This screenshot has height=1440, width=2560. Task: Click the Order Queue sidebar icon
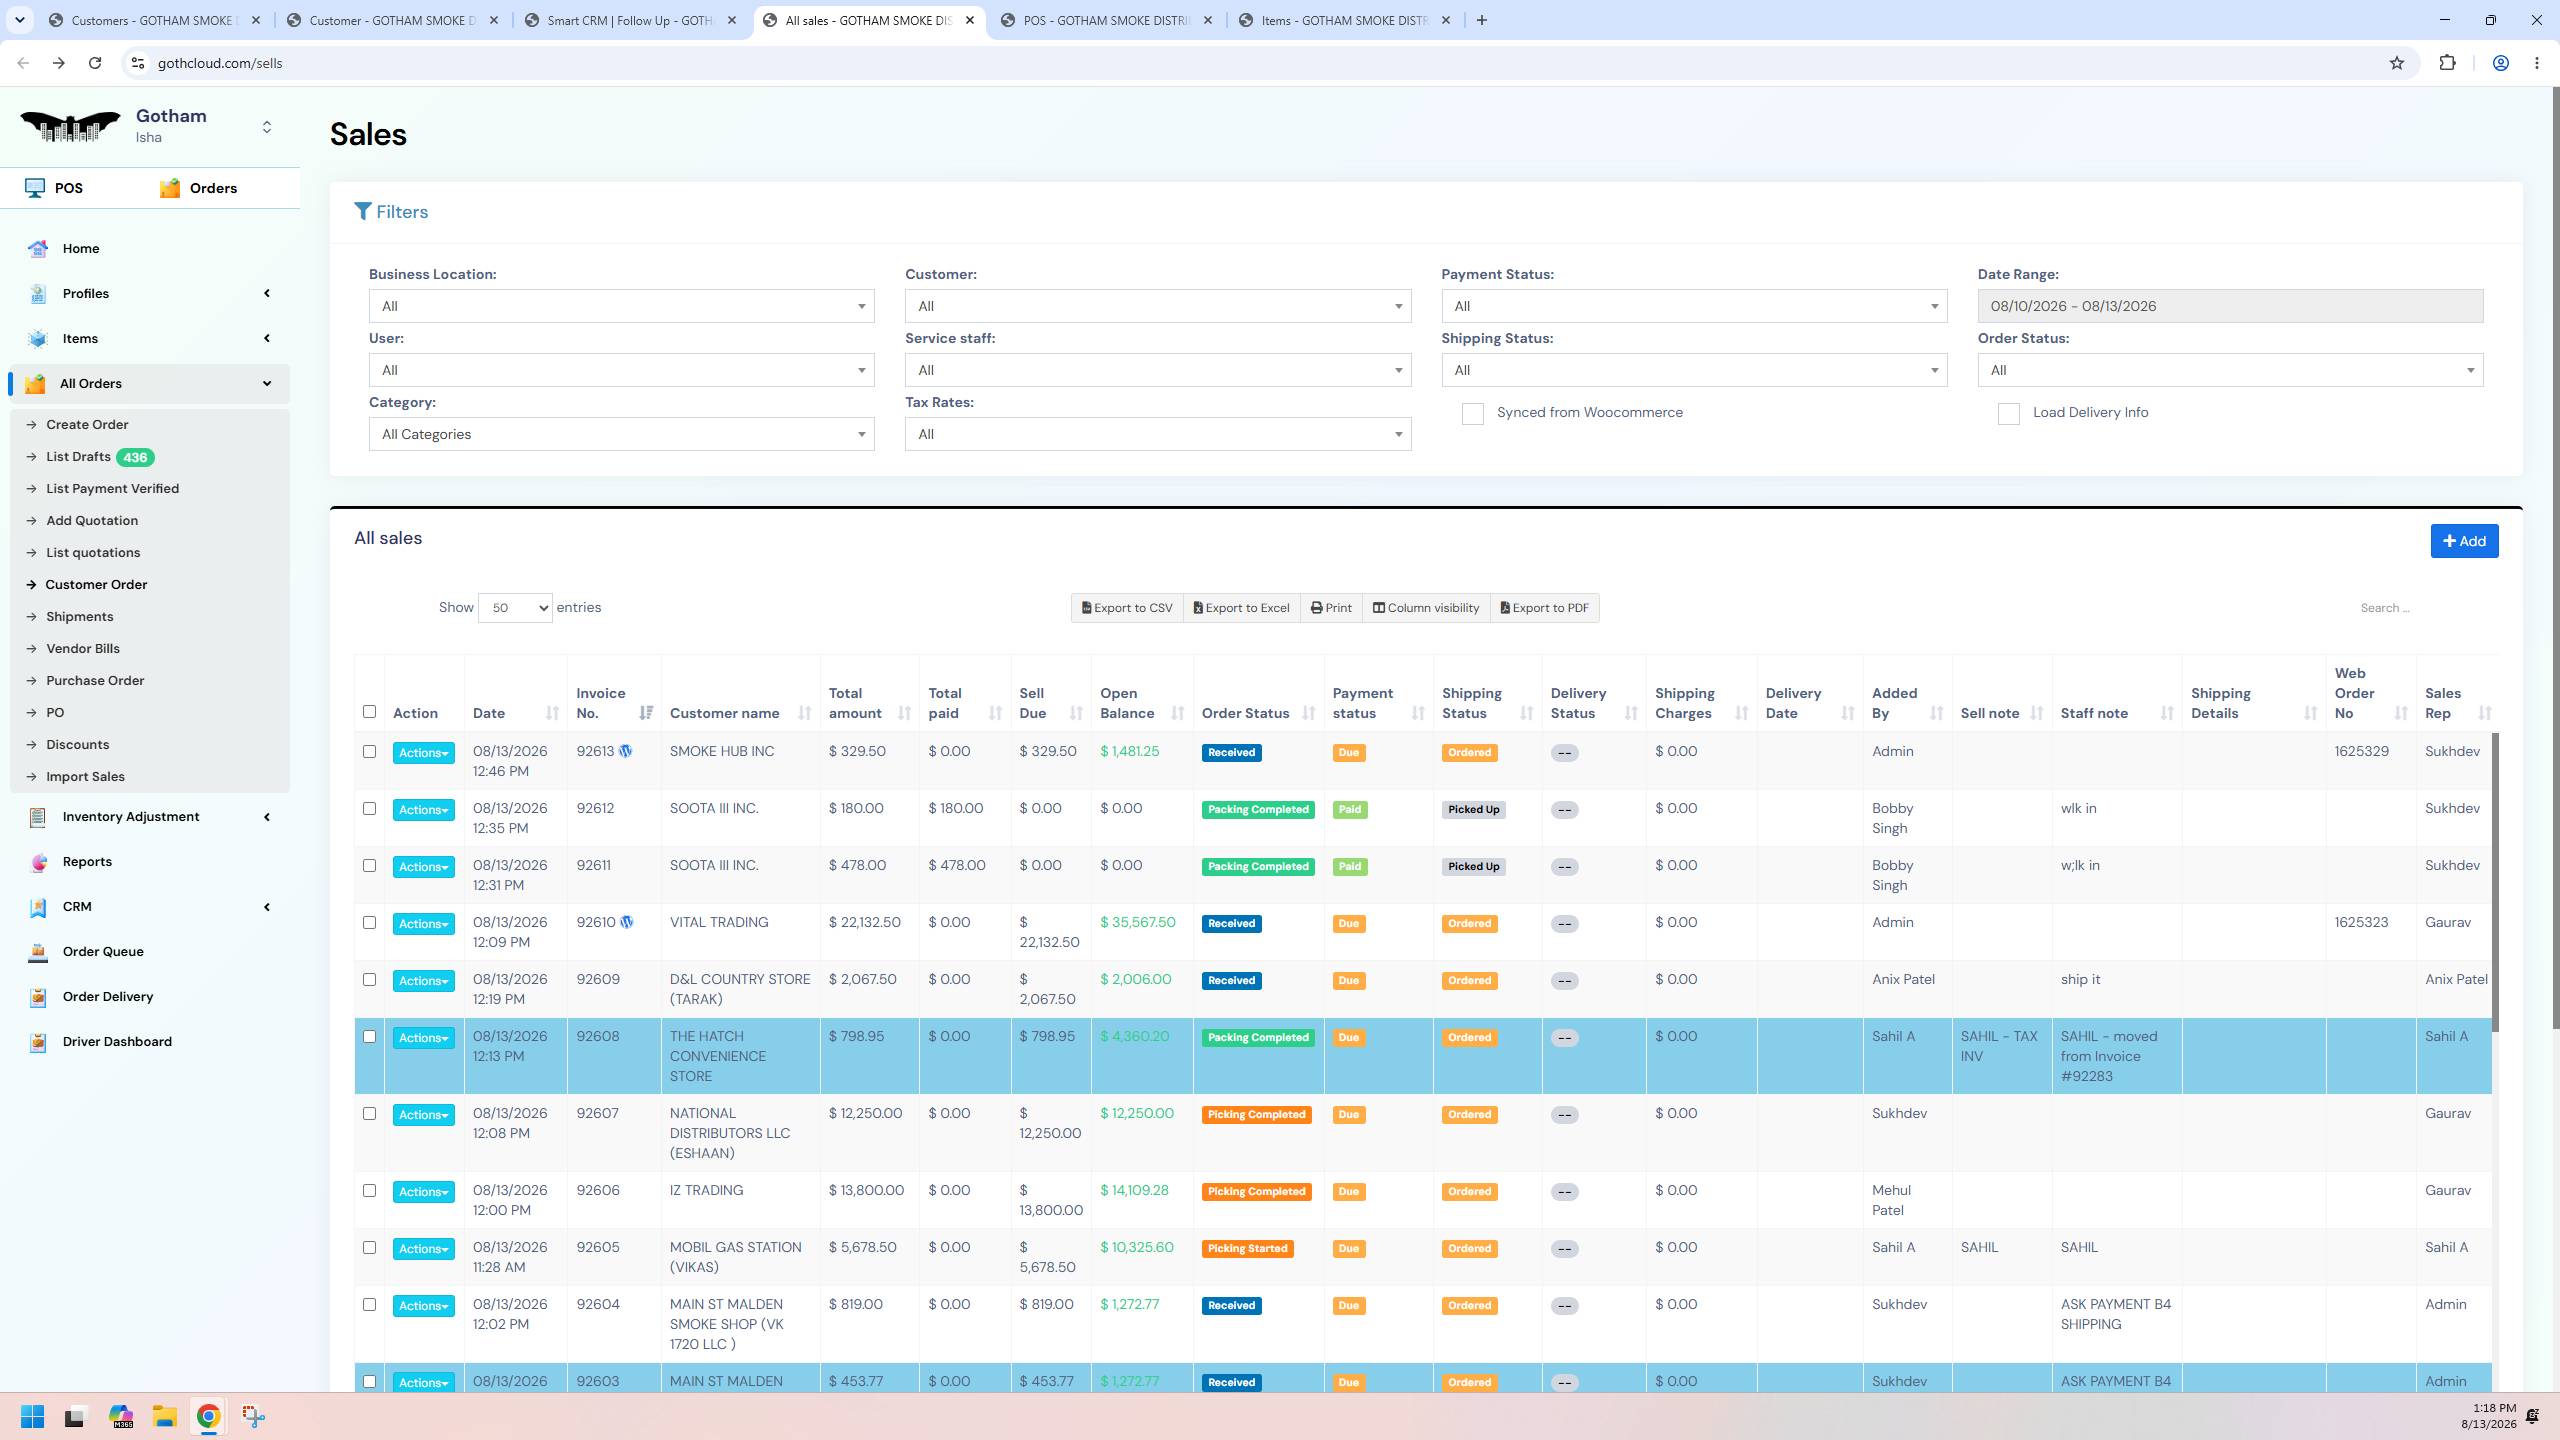[x=38, y=952]
